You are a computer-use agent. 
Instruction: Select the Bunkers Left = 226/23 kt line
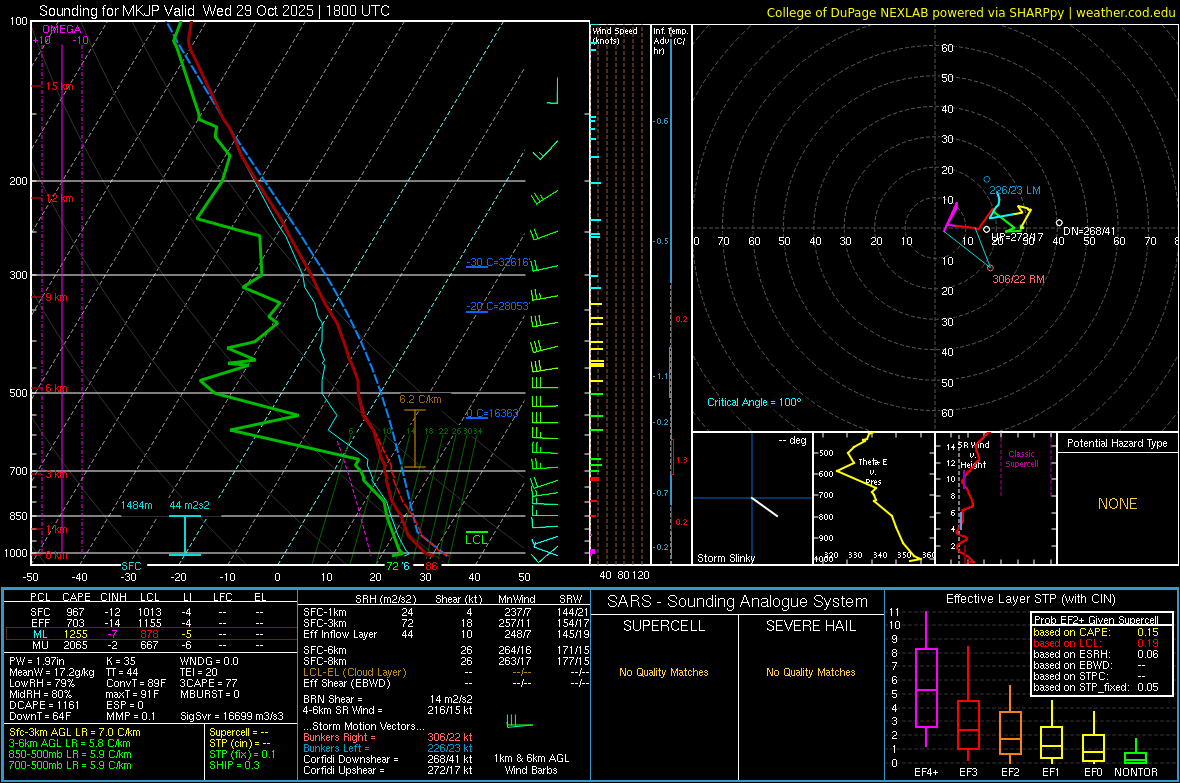pyautogui.click(x=388, y=748)
